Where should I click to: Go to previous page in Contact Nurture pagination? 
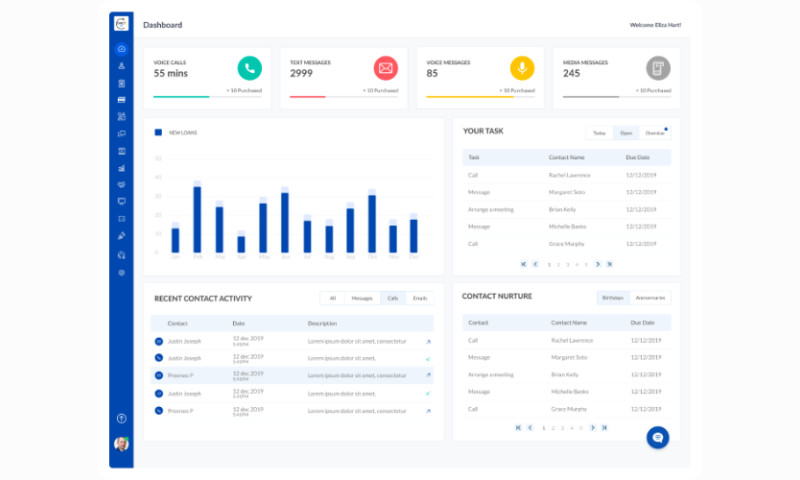[530, 427]
